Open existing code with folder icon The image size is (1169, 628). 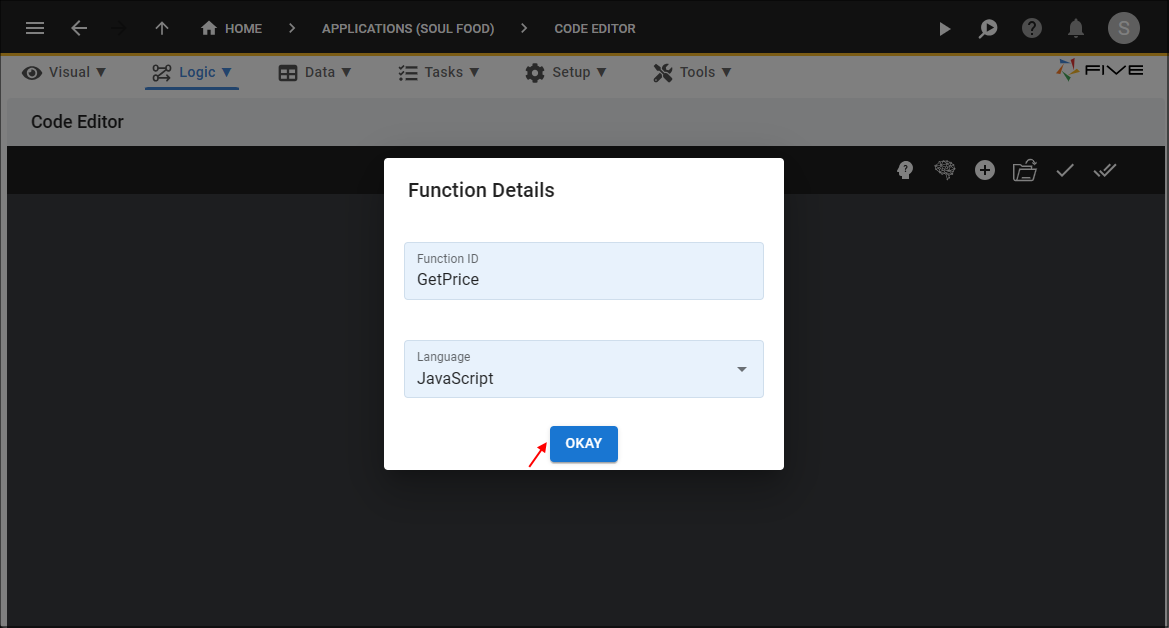coord(1025,170)
